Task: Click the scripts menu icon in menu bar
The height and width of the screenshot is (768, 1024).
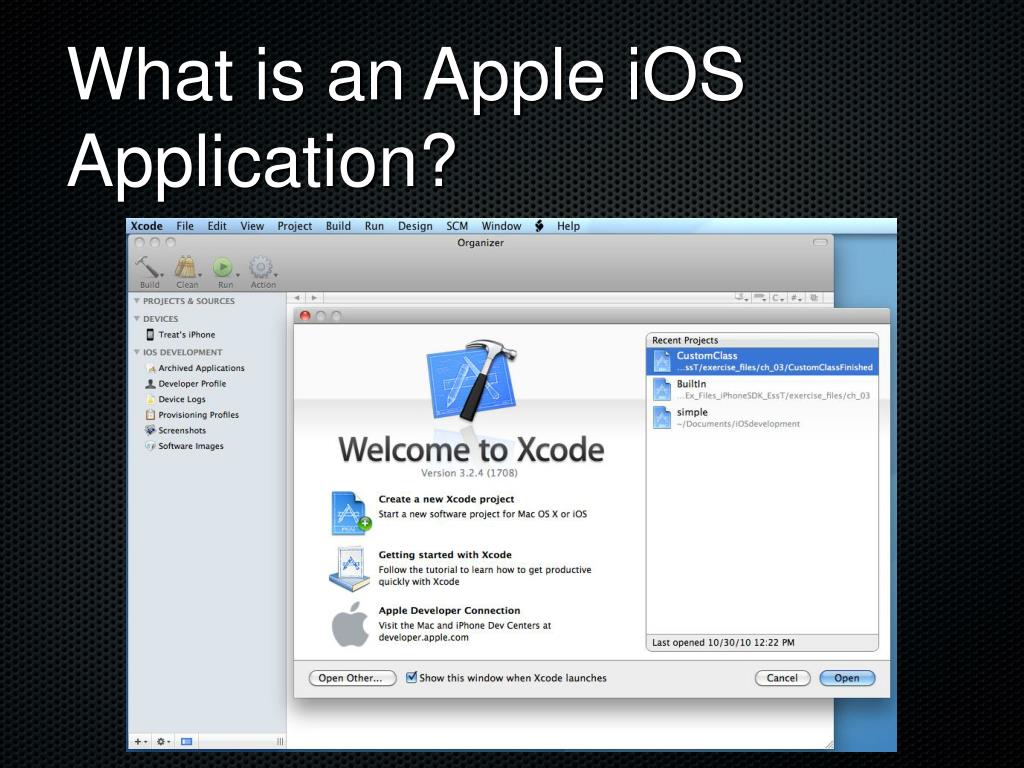Action: (x=539, y=226)
